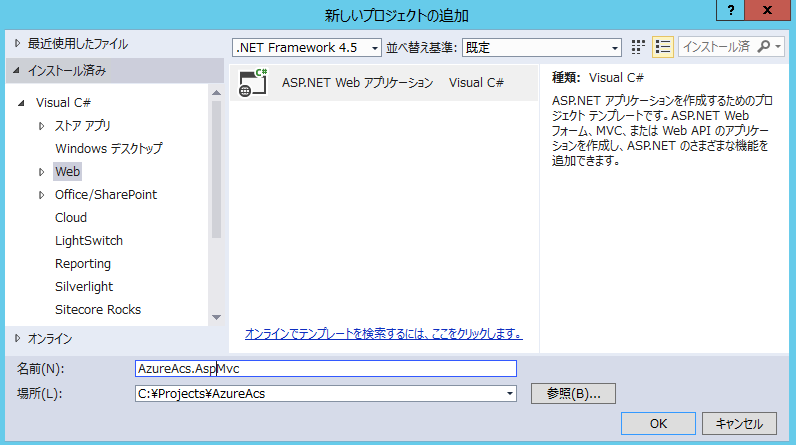796x445 pixels.
Task: Select the Sitecore Rocks category
Action: coord(98,310)
